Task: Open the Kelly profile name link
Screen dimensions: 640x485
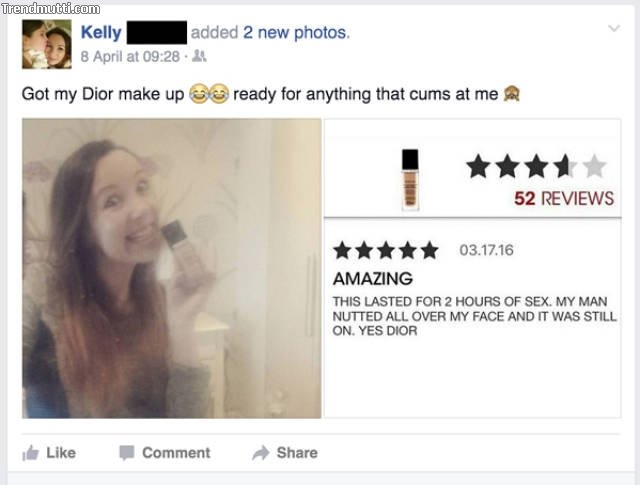Action: pyautogui.click(x=101, y=32)
